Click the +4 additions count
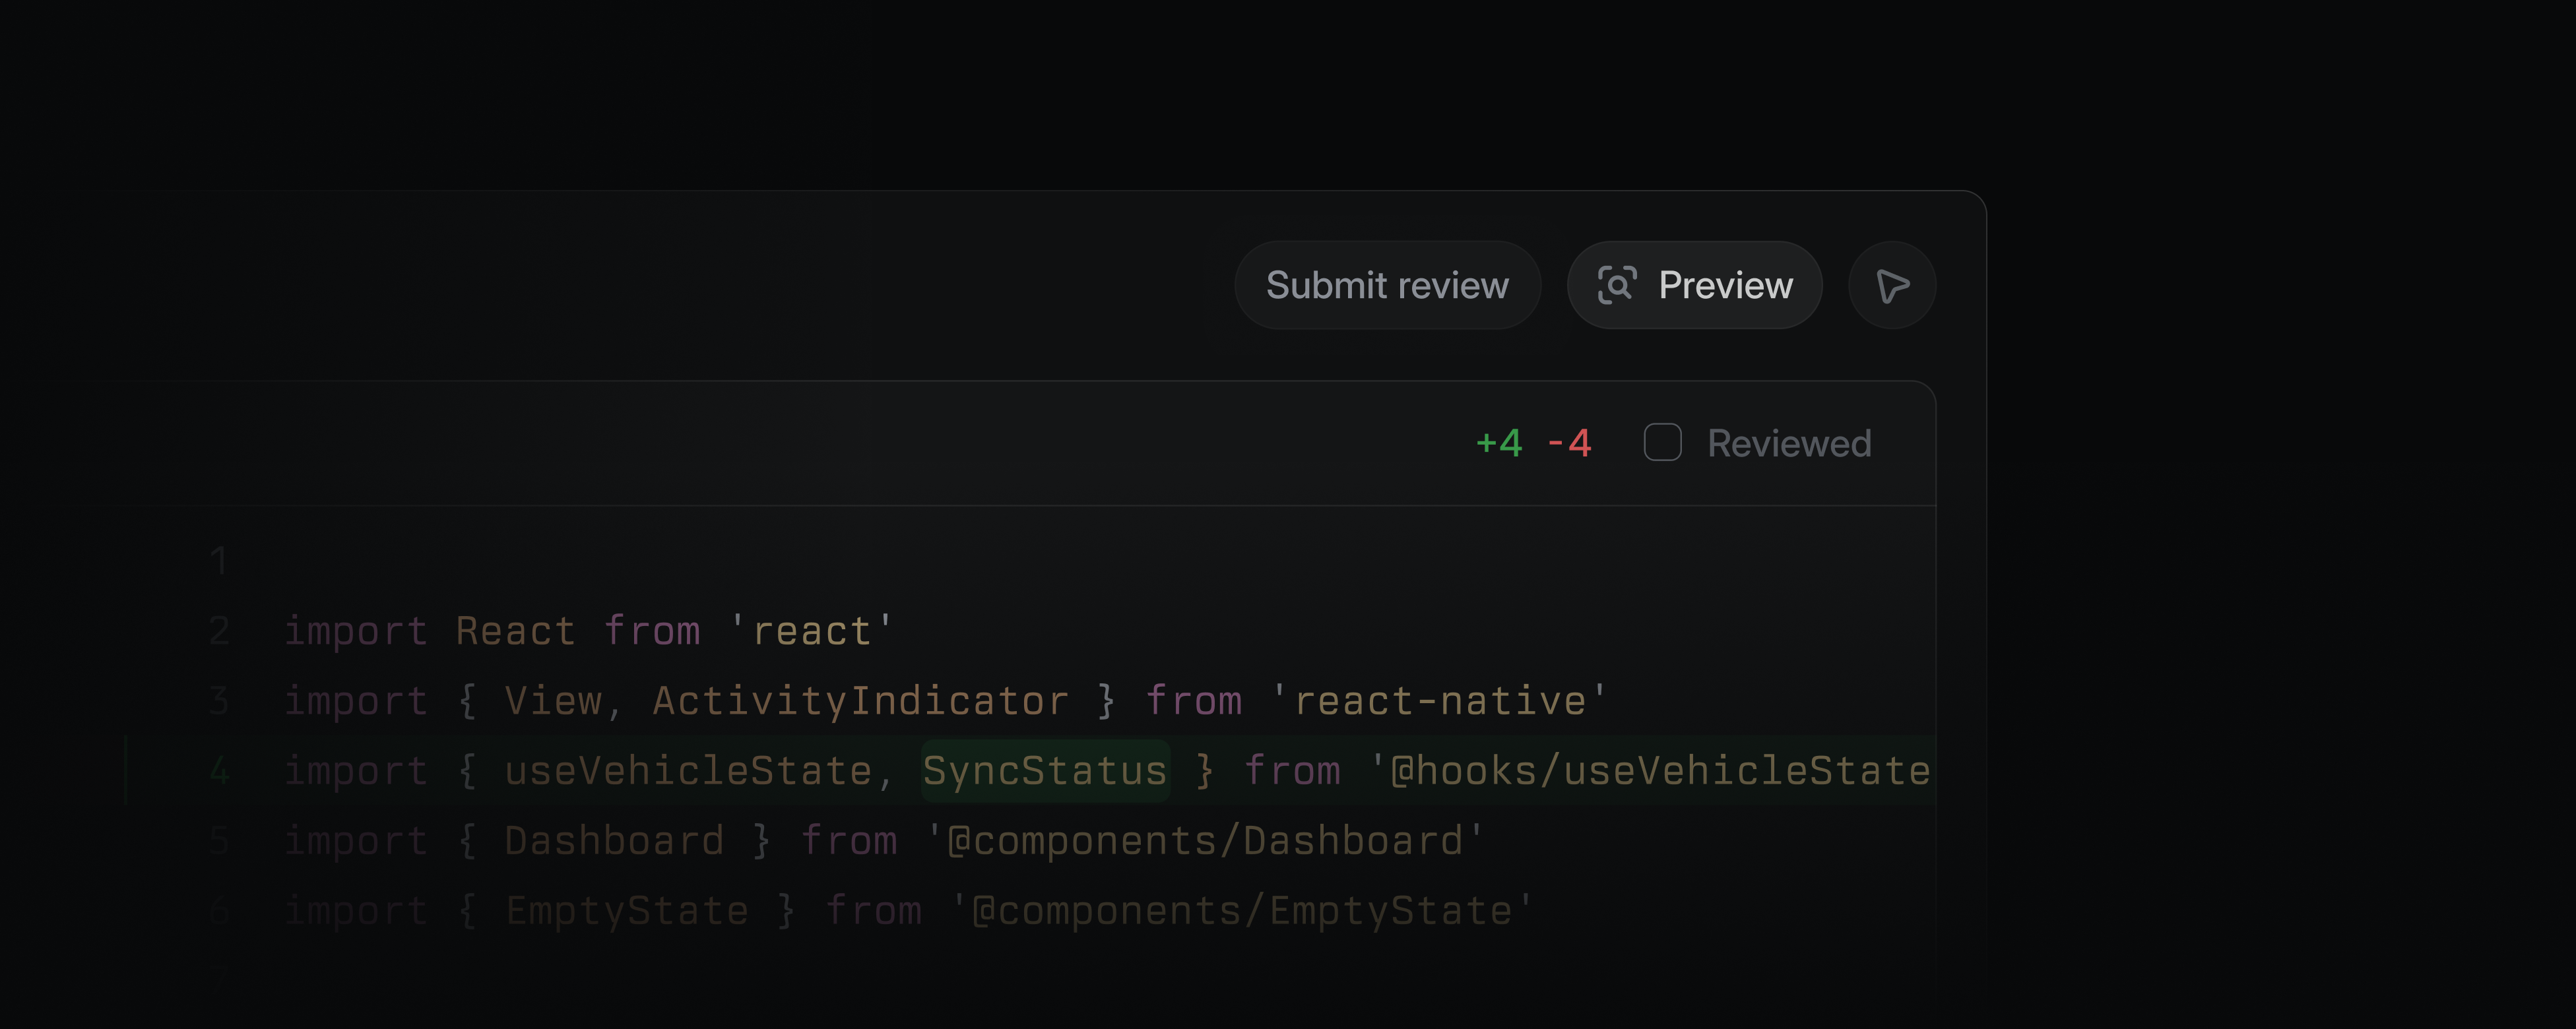The width and height of the screenshot is (2576, 1029). (1499, 442)
